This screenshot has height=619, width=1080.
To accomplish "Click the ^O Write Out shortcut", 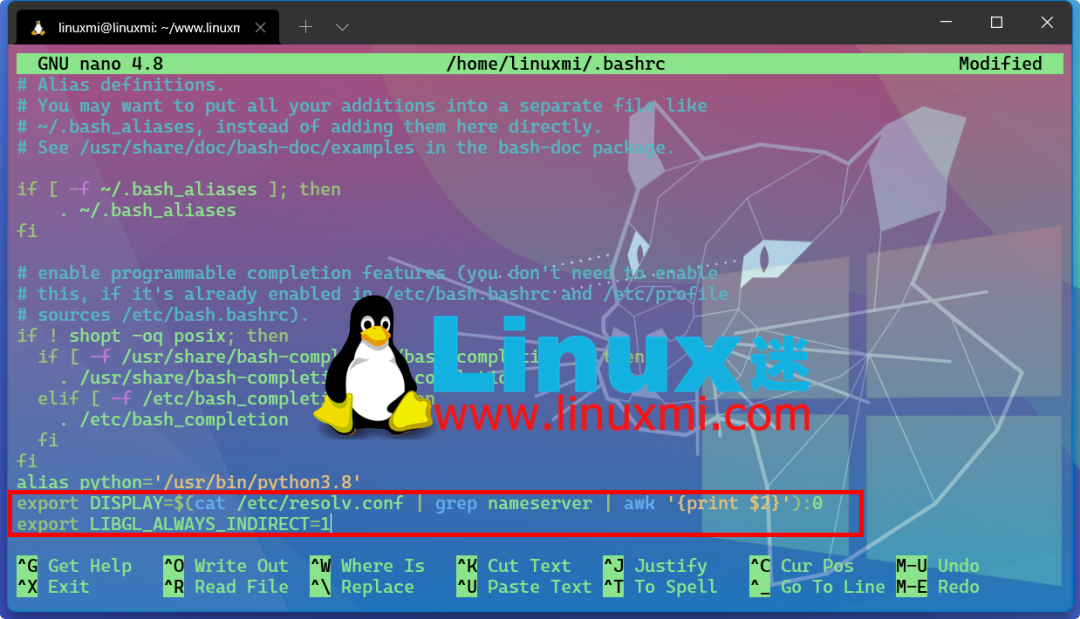I will [226, 566].
